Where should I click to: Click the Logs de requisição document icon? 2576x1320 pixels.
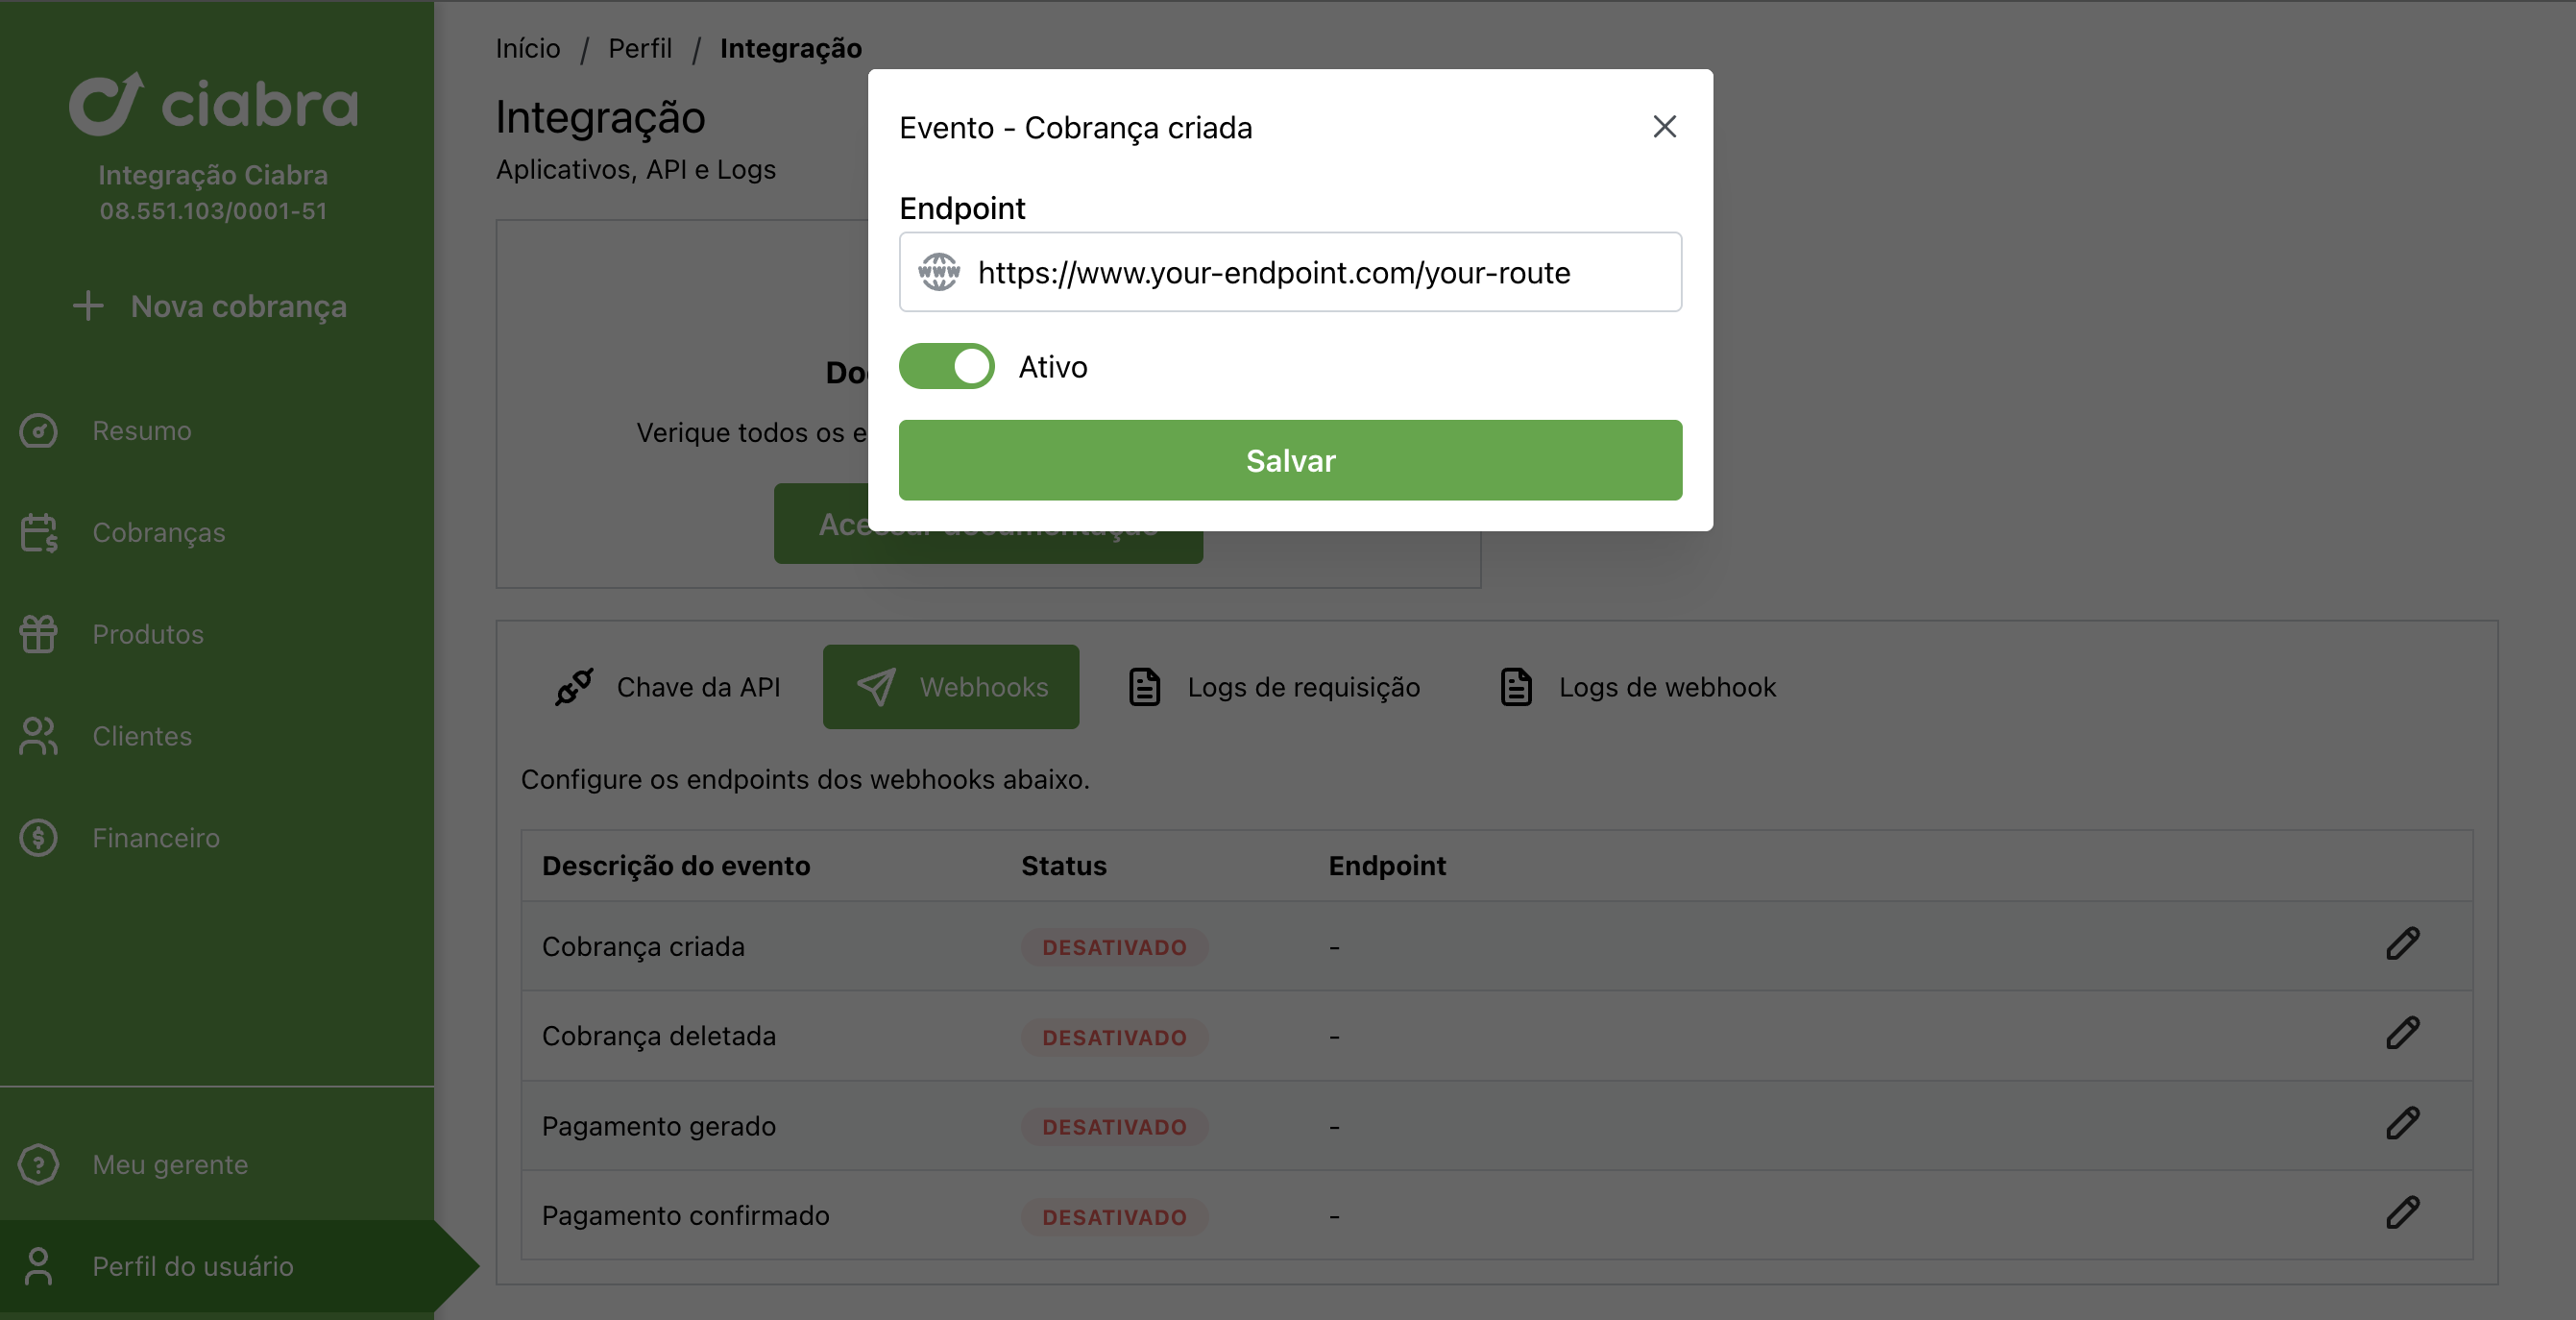click(1145, 687)
